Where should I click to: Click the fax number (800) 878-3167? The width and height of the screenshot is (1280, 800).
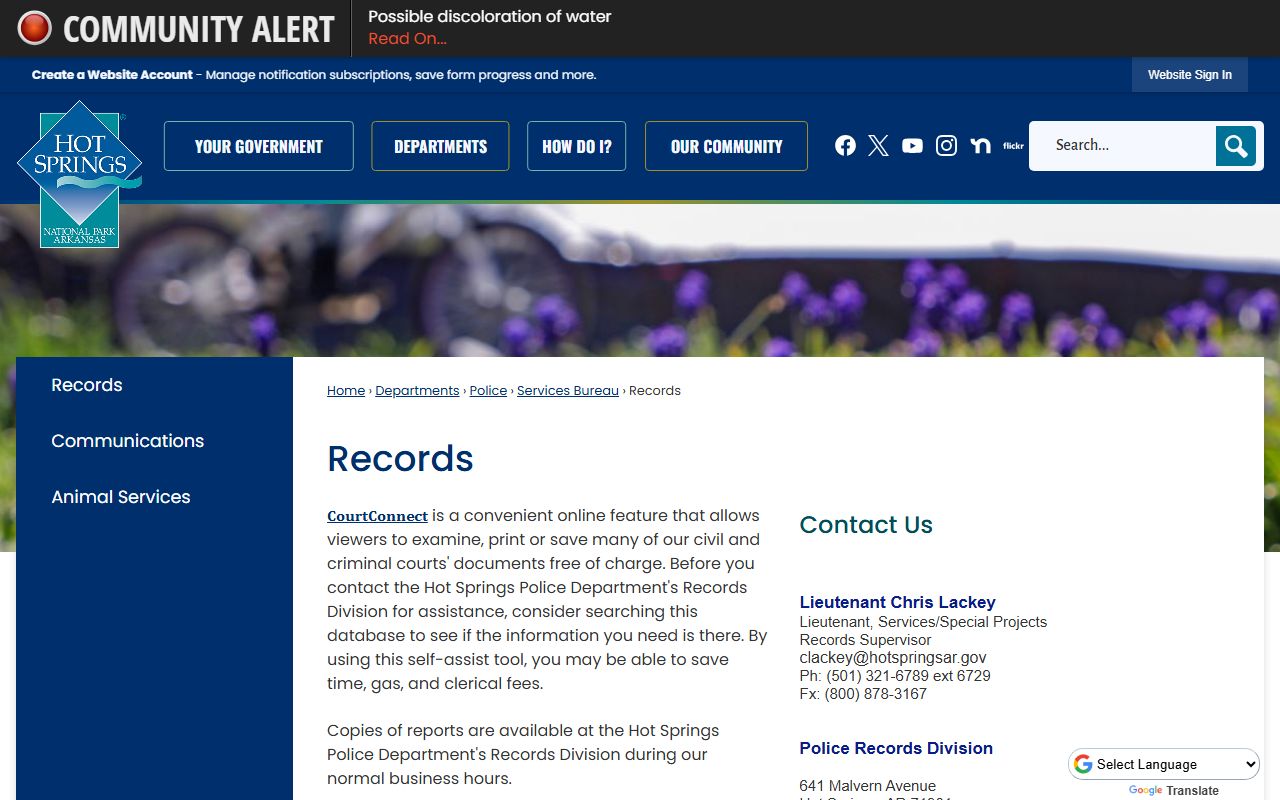coord(876,694)
